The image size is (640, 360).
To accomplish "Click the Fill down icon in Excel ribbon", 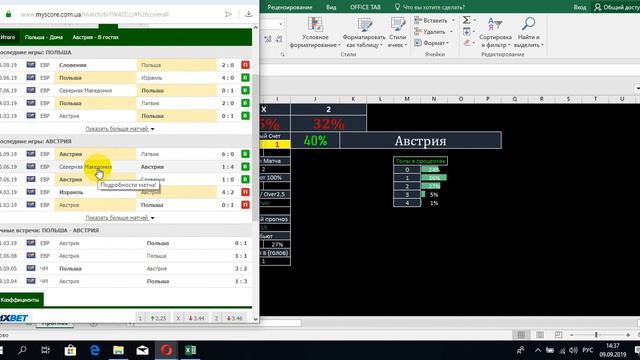I will 467,31.
